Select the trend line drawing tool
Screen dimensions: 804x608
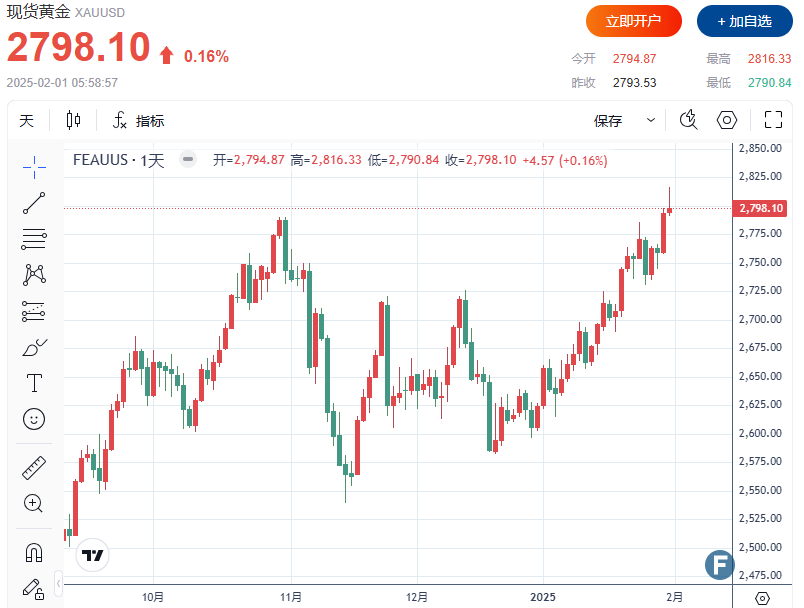pos(34,202)
